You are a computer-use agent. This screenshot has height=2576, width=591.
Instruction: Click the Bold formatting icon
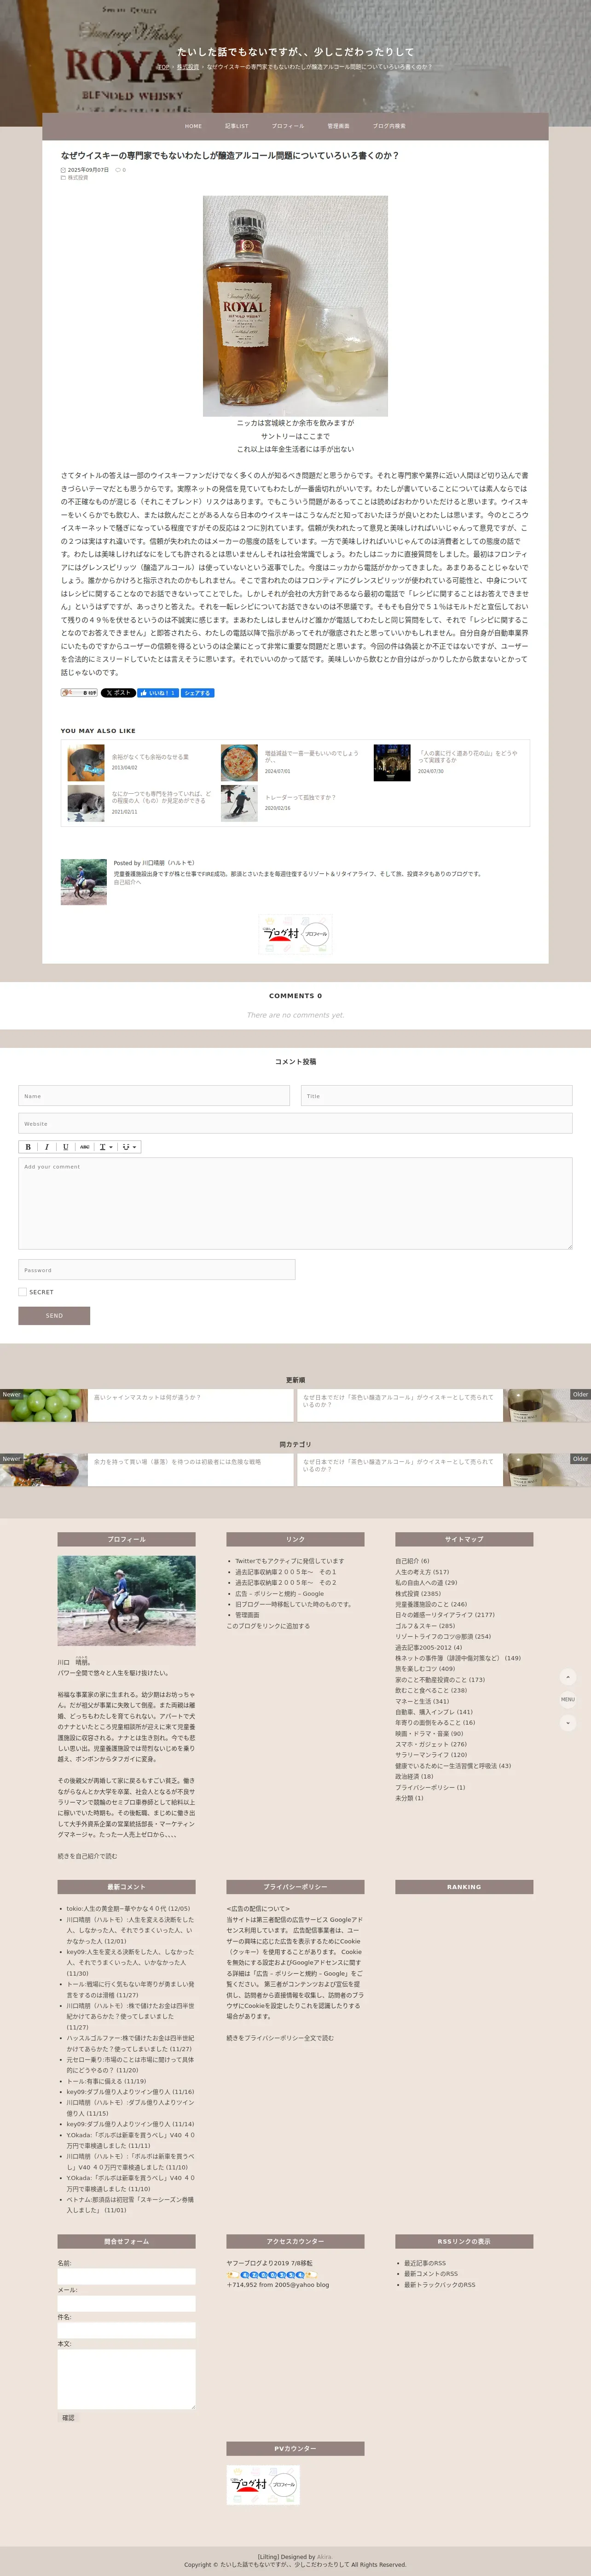pos(28,1147)
